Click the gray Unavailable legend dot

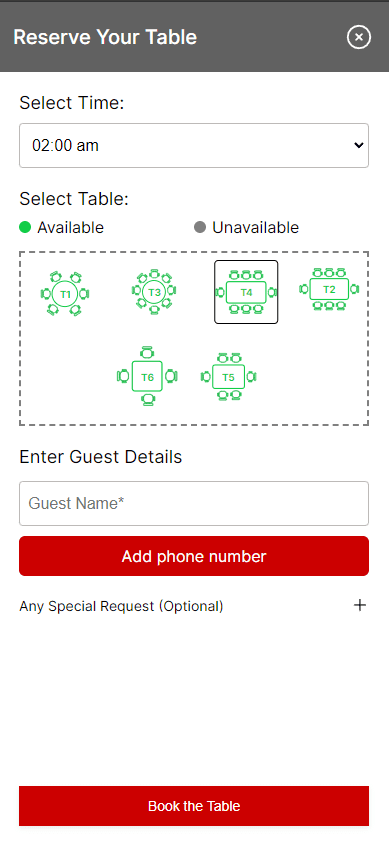[200, 227]
